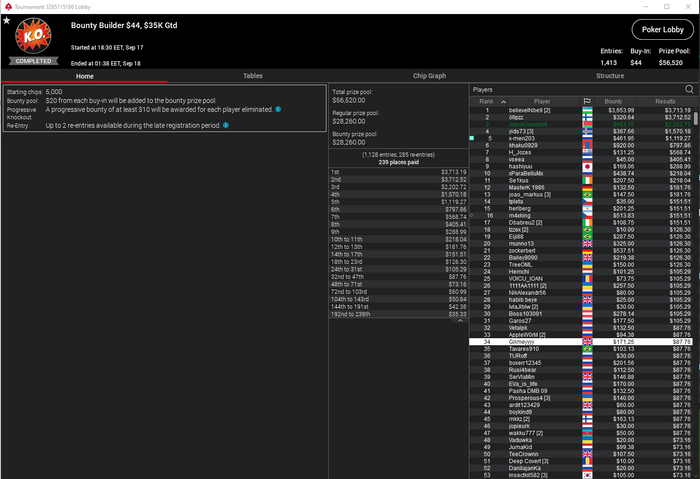Open the Poker Lobby button
700x479 pixels.
pyautogui.click(x=663, y=29)
